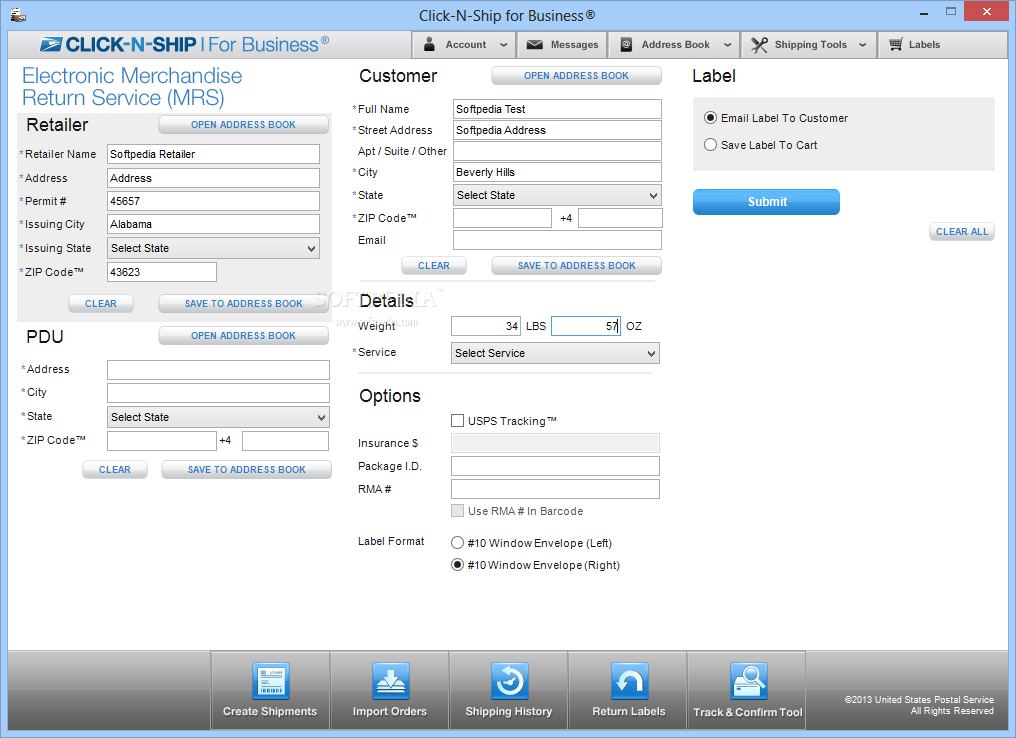The height and width of the screenshot is (738, 1016).
Task: Click the PDU City field
Action: coord(218,393)
